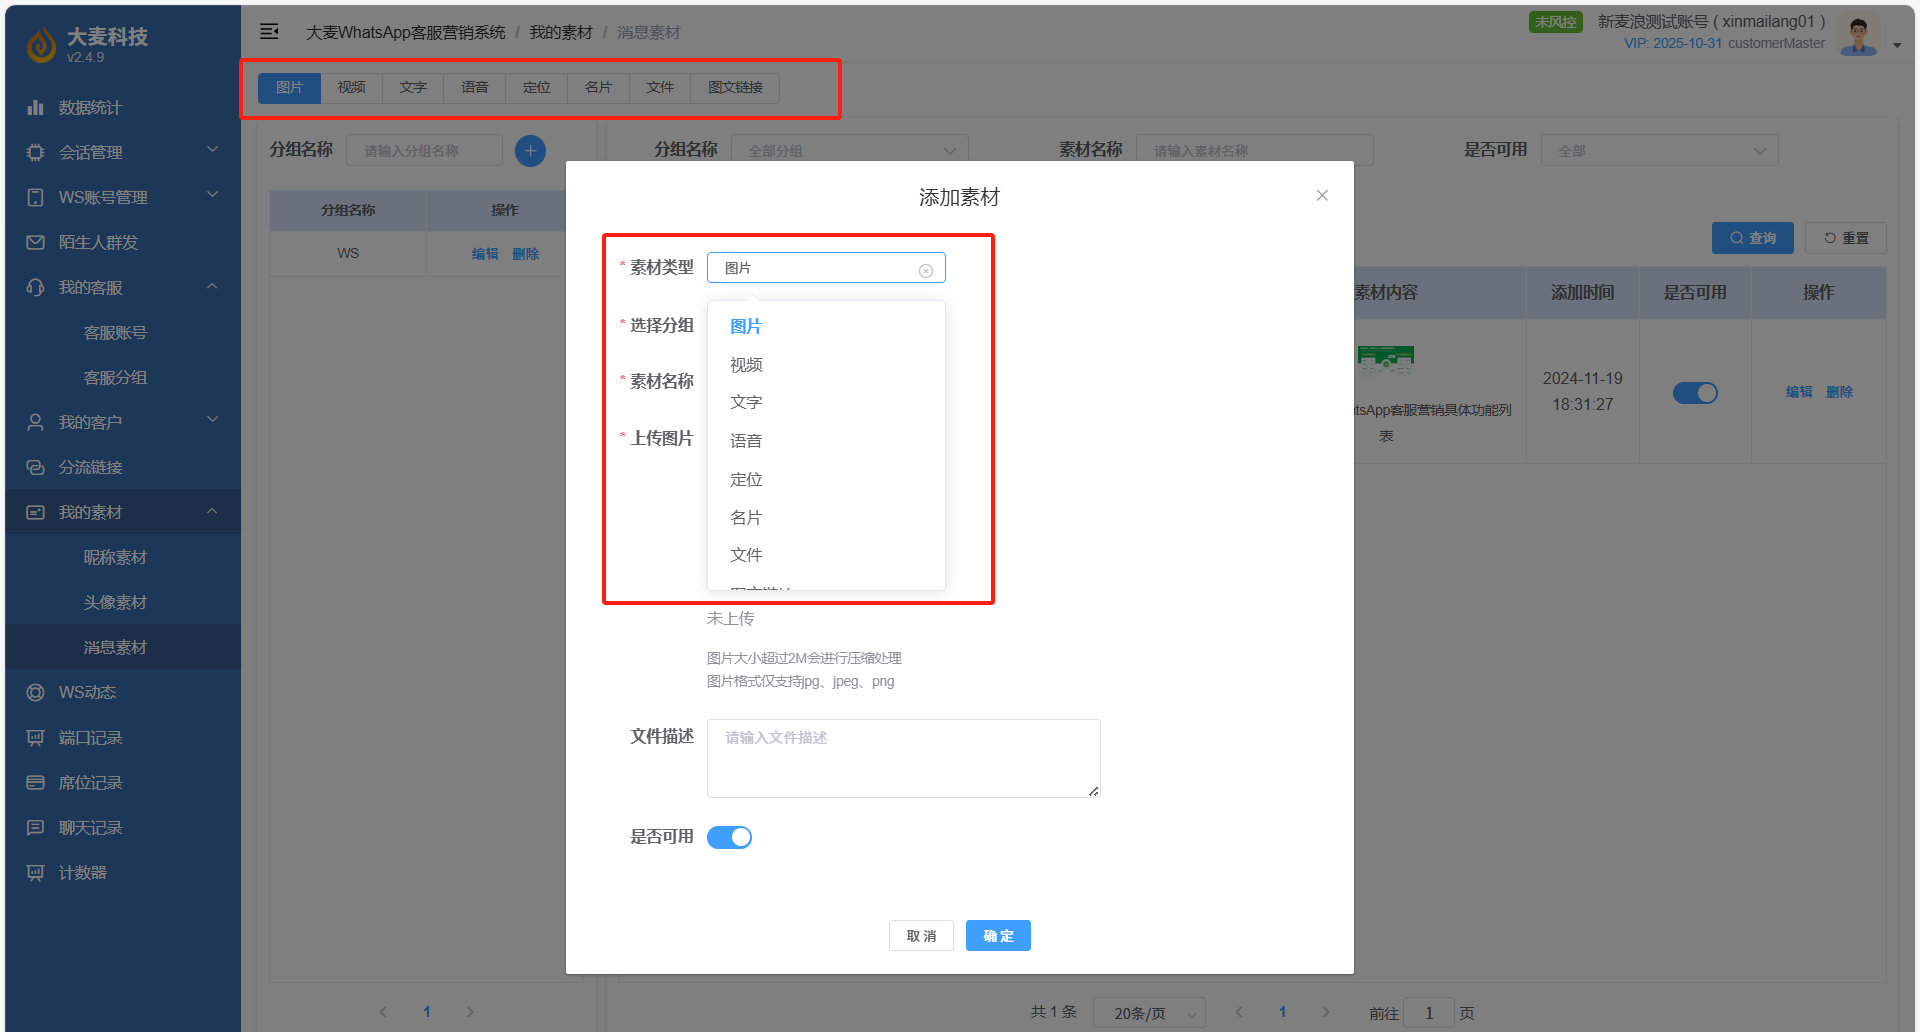Open 客服账号 submenu item
Screen dimensions: 1920x1032
click(115, 332)
